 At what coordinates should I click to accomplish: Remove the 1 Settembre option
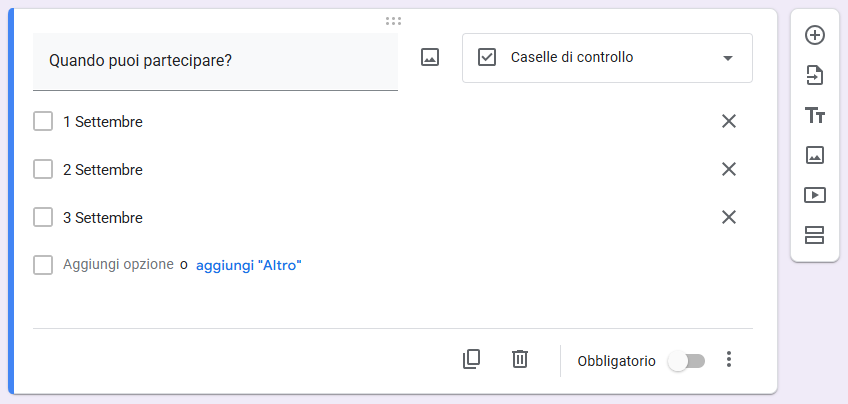click(x=729, y=122)
